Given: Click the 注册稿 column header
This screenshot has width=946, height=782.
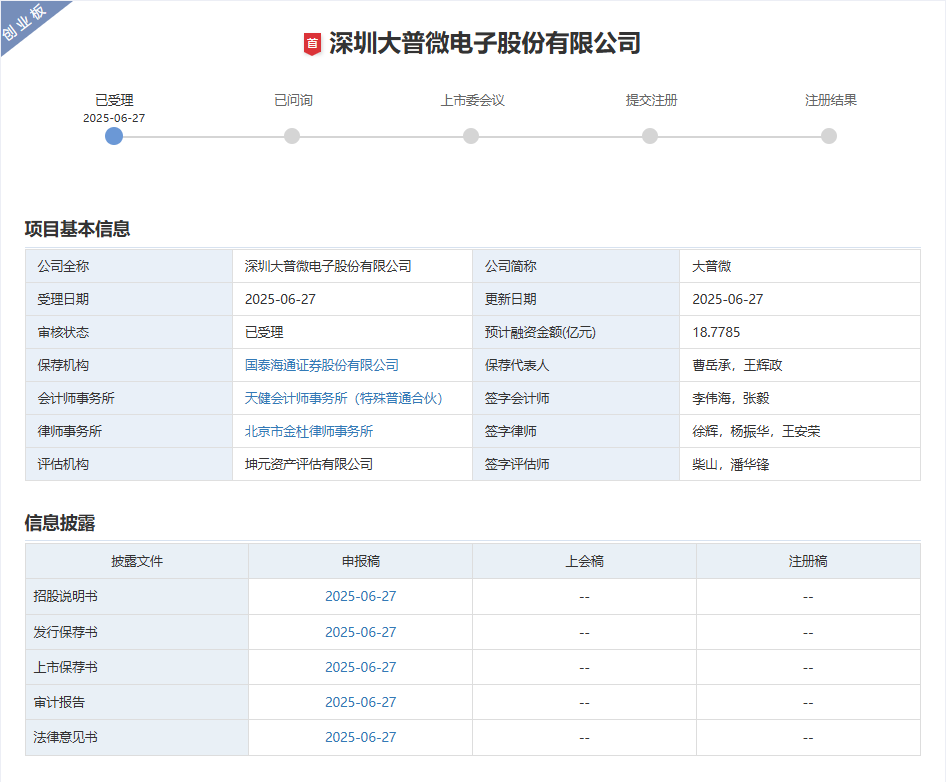Looking at the screenshot, I should [808, 561].
